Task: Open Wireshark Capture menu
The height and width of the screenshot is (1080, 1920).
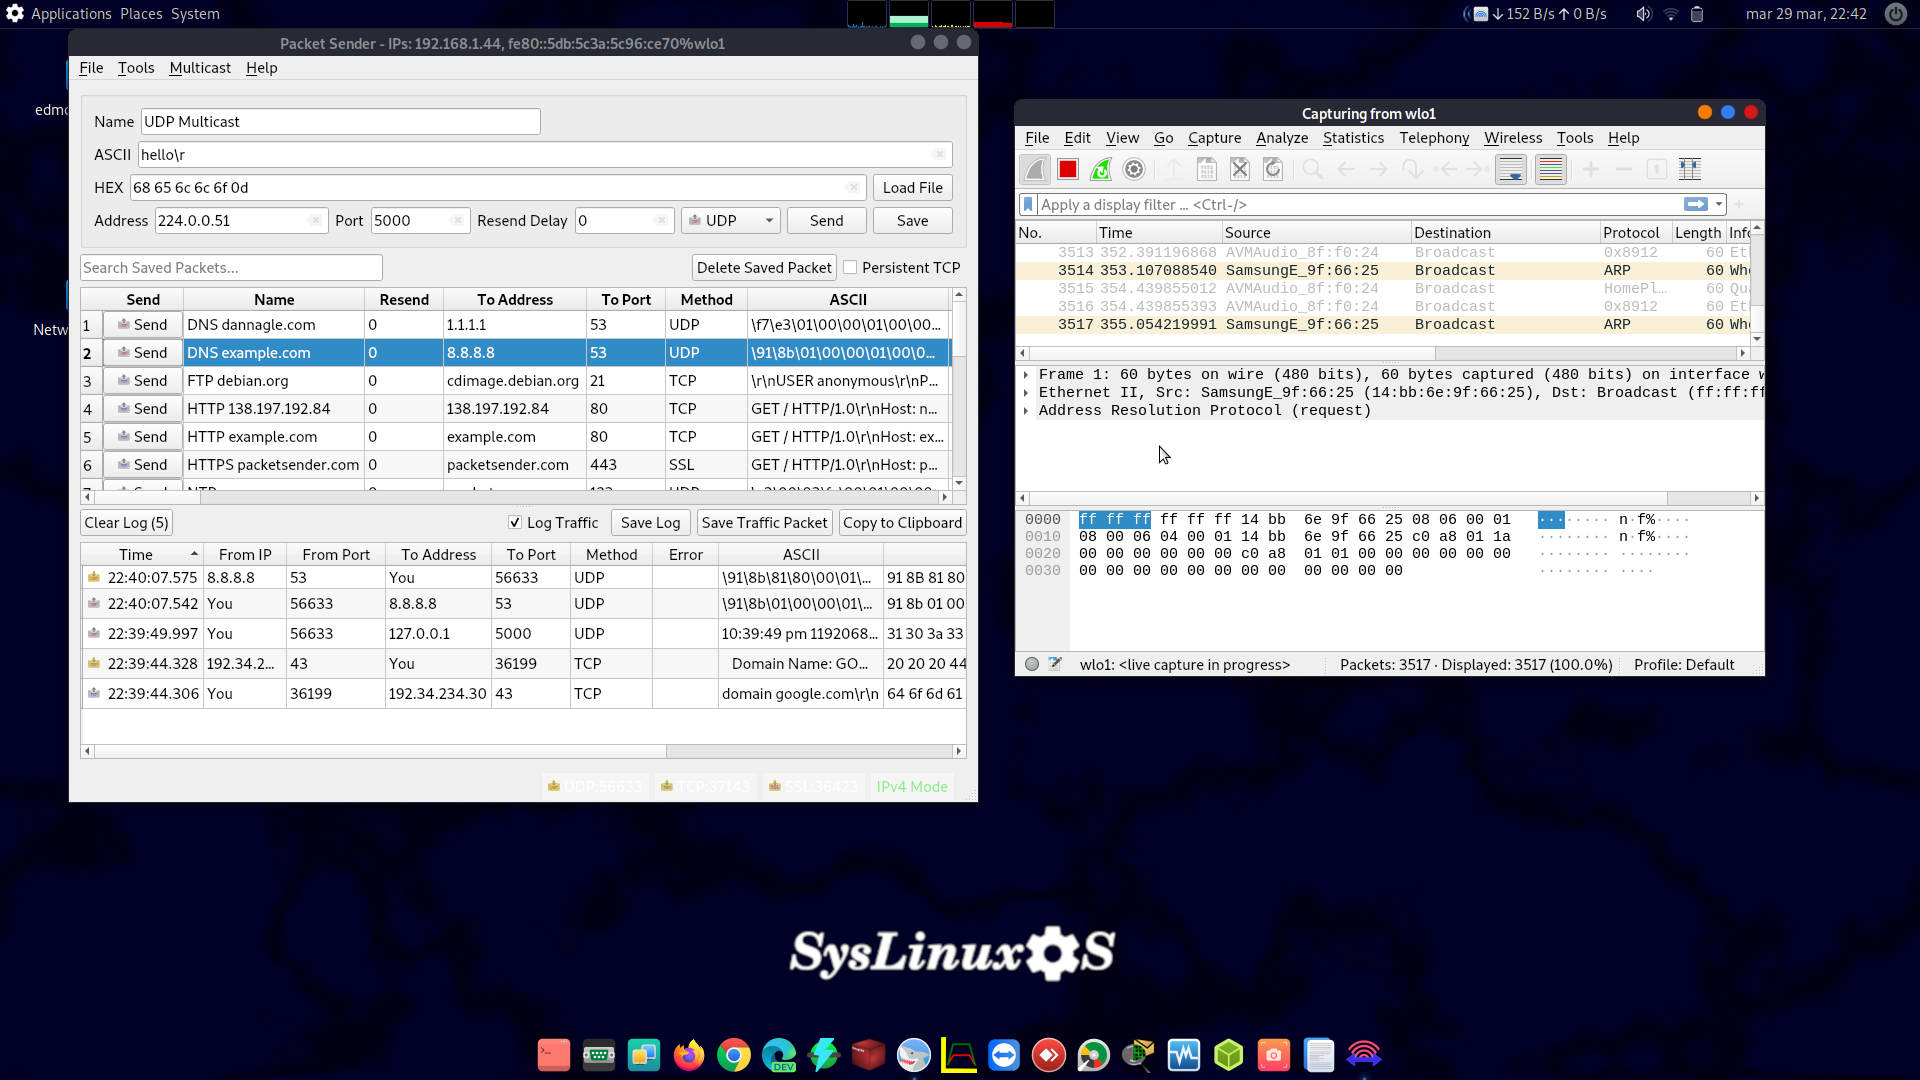Action: pos(1214,138)
